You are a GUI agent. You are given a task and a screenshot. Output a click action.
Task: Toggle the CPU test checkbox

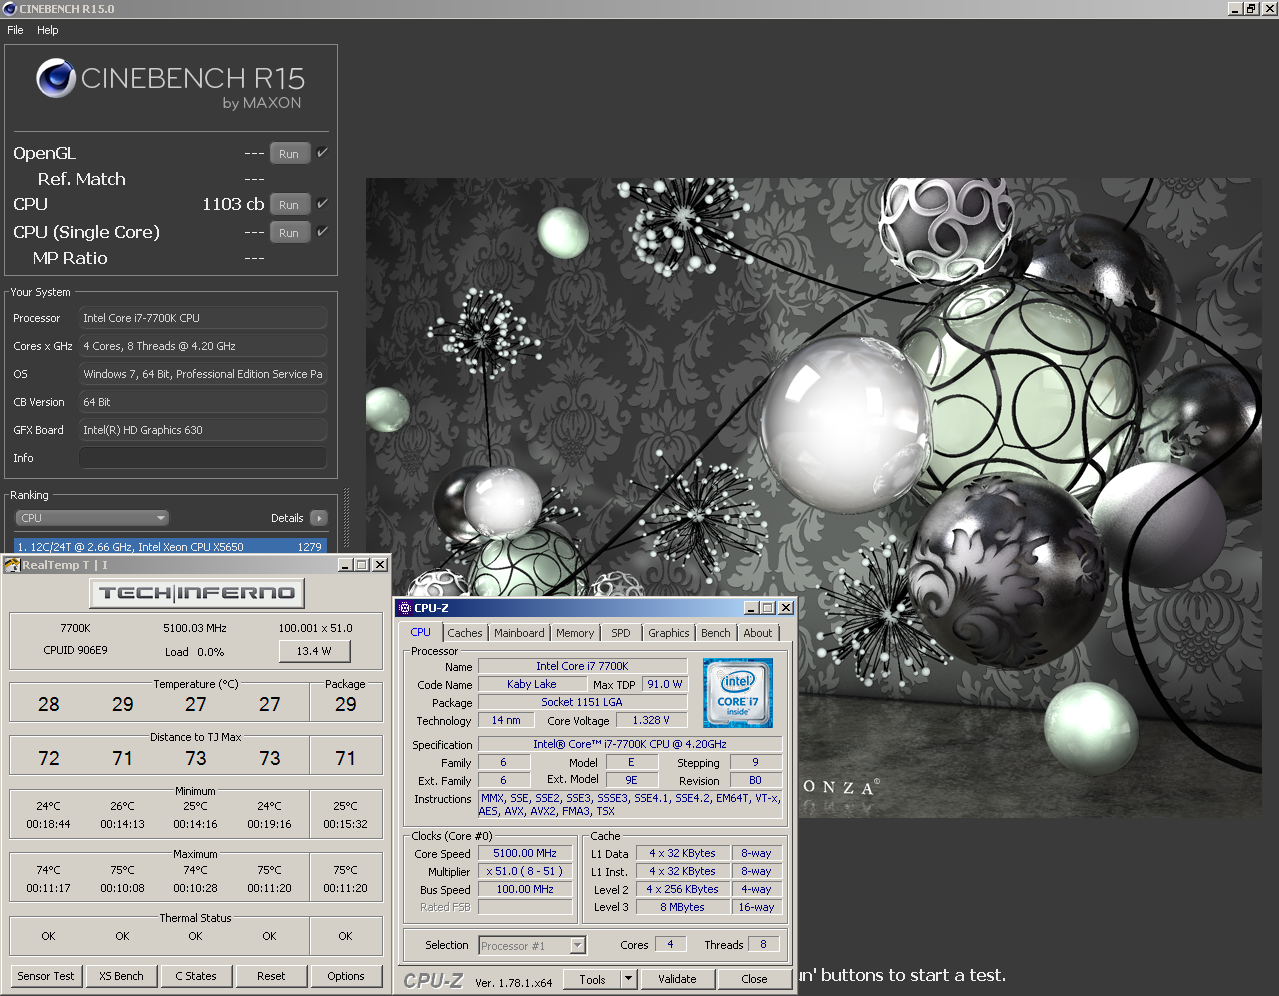coord(322,204)
